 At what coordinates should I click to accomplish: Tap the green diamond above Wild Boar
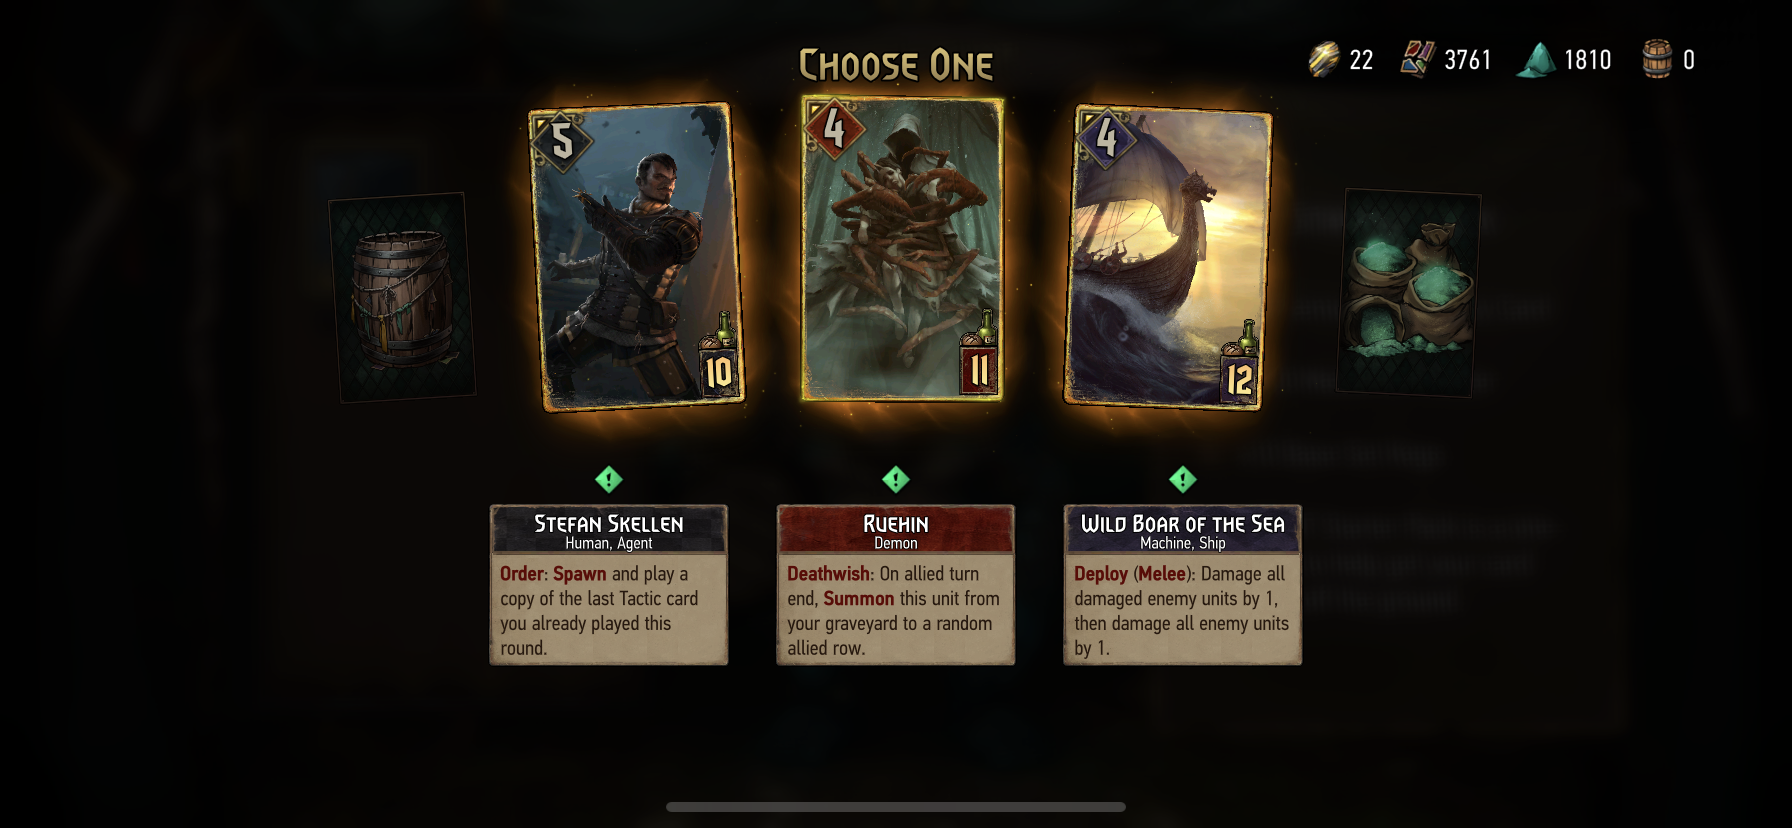pyautogui.click(x=1183, y=480)
